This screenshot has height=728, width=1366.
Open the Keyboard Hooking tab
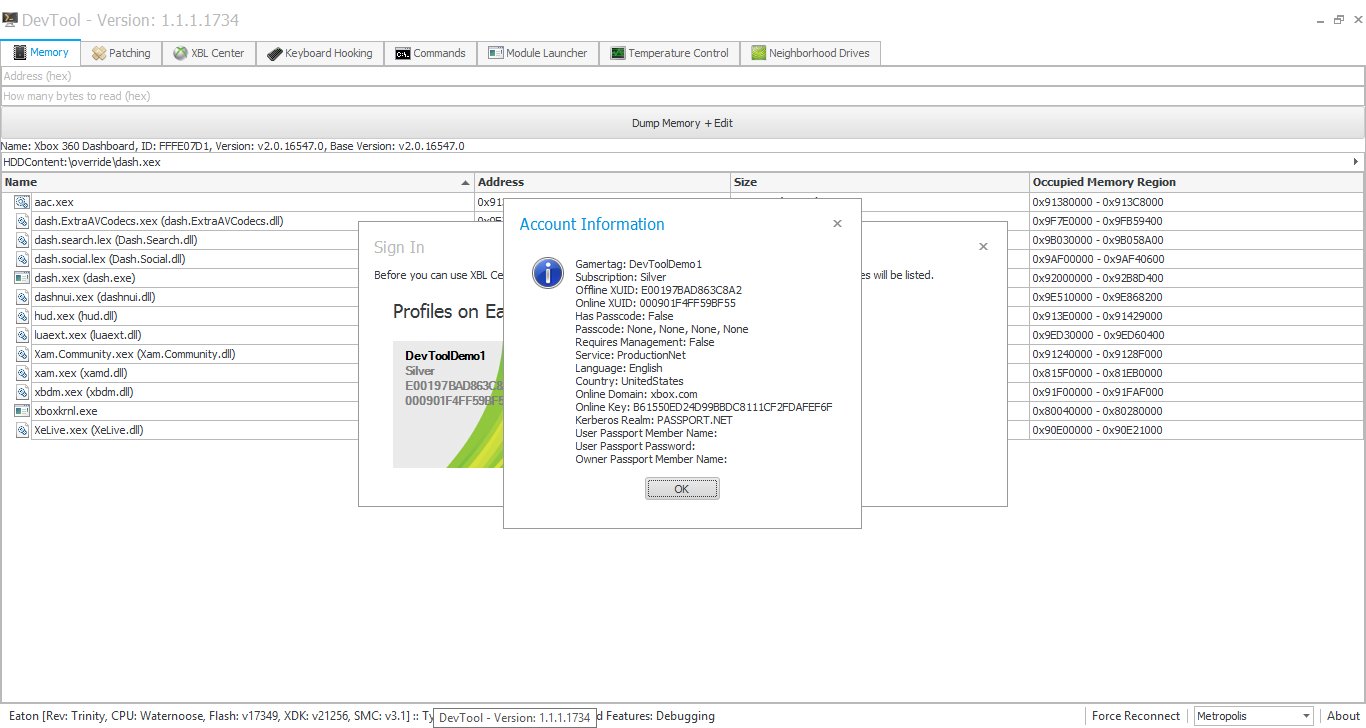click(320, 53)
